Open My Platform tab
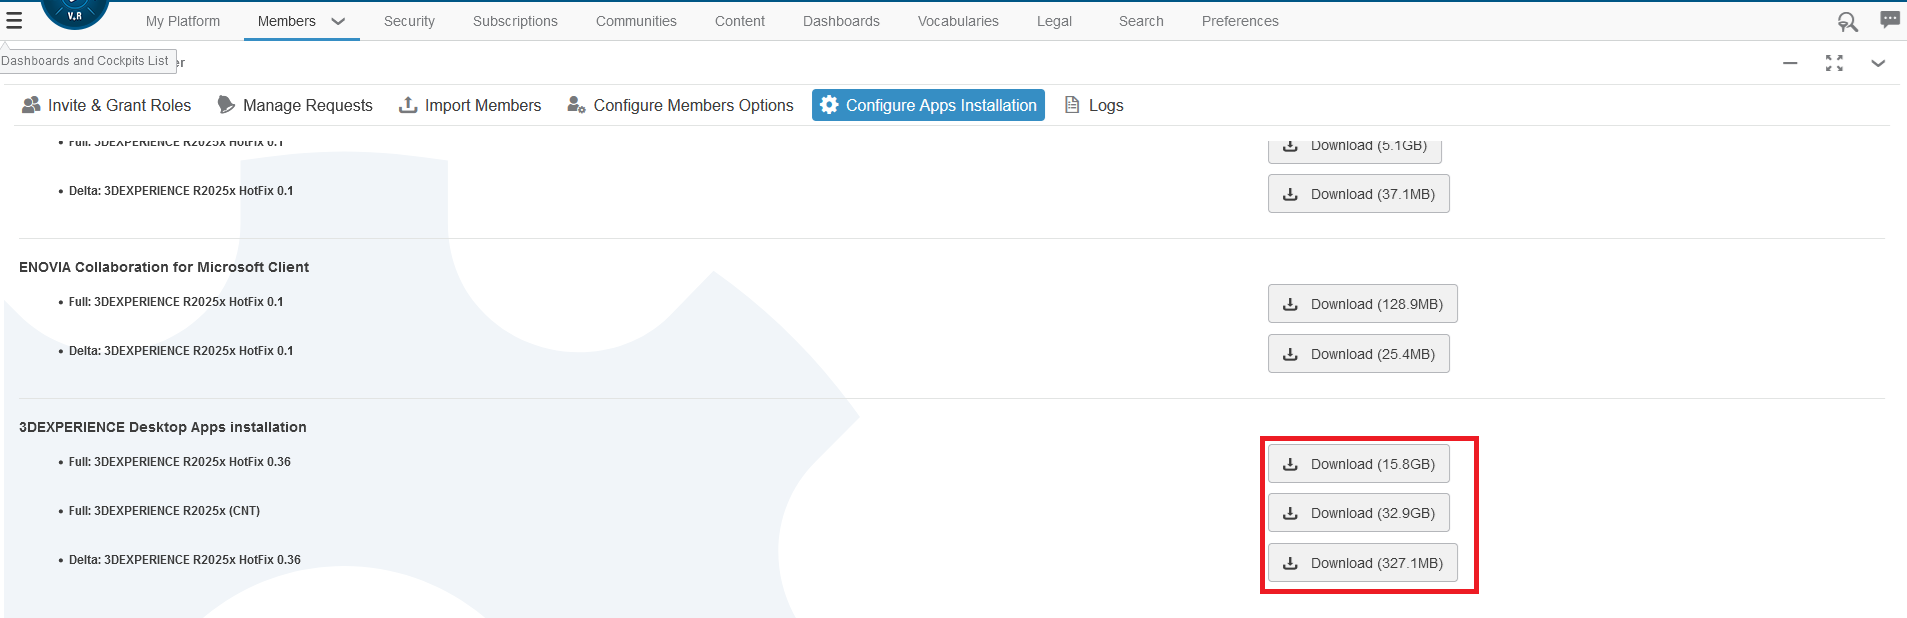The image size is (1907, 618). click(183, 21)
